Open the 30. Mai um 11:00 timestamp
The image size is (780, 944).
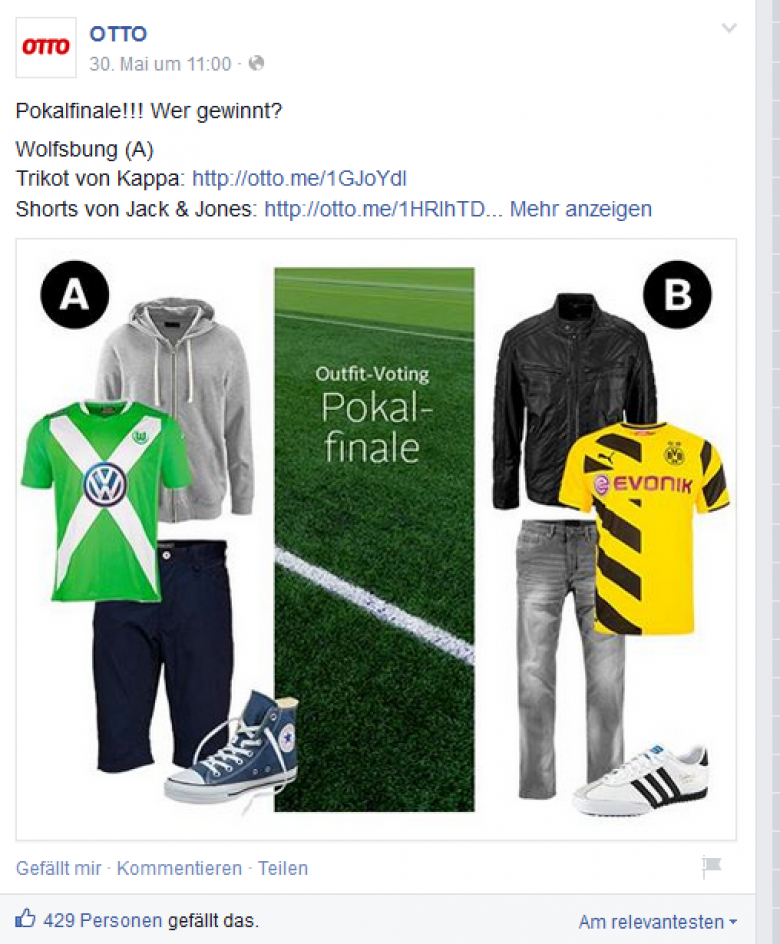click(160, 64)
